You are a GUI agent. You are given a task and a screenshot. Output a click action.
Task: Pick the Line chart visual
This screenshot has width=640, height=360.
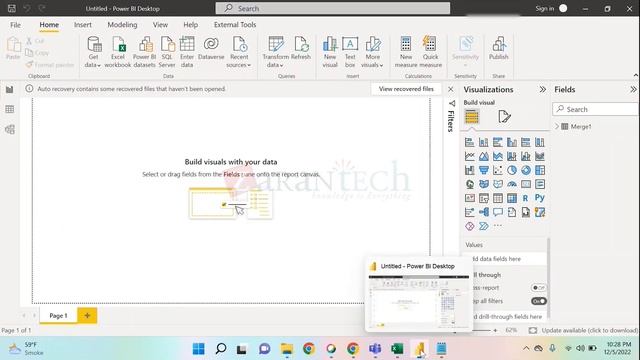click(x=470, y=156)
